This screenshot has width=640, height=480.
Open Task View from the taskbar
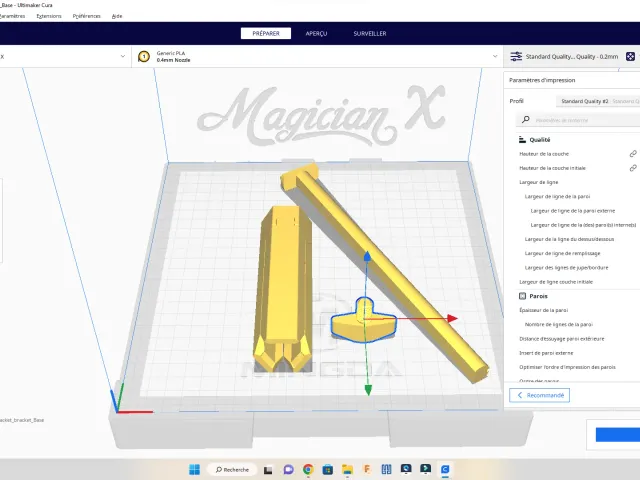[x=268, y=470]
